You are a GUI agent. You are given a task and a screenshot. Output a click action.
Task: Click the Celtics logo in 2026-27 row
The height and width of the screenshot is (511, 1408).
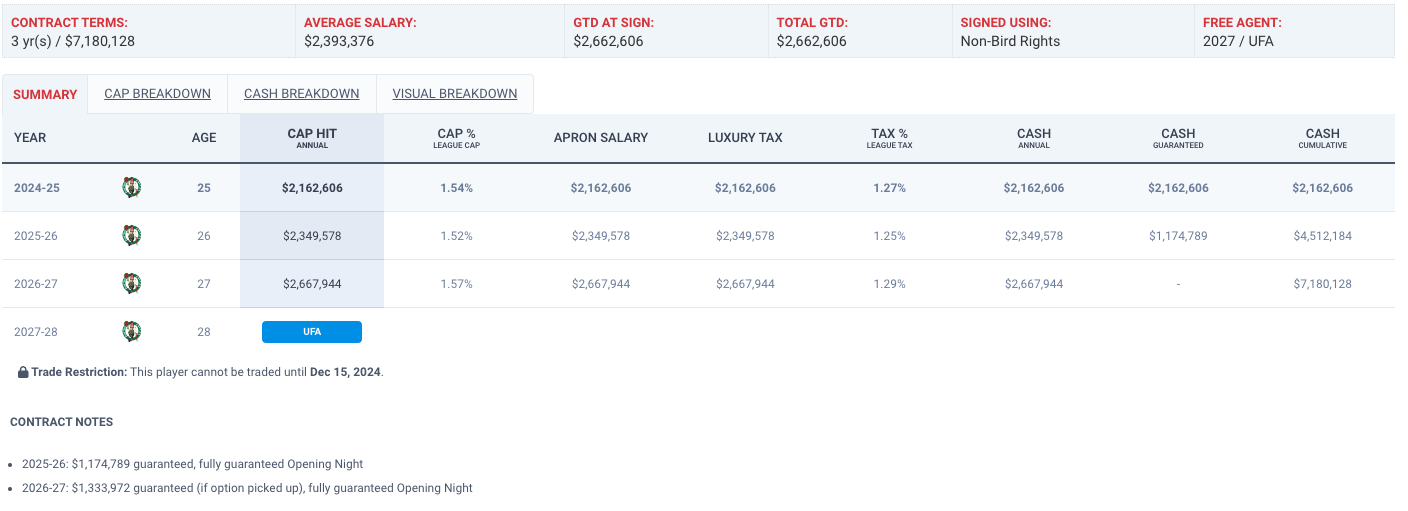tap(131, 283)
